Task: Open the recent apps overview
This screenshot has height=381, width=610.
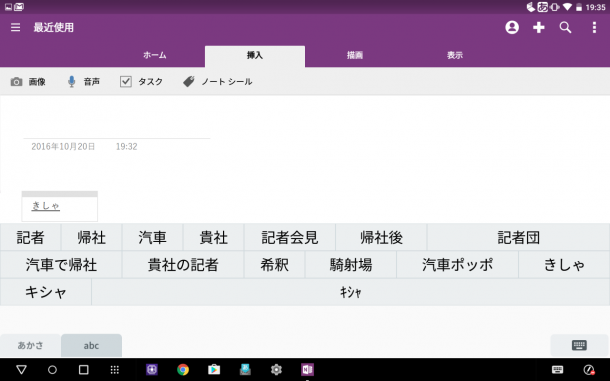Action: point(83,370)
